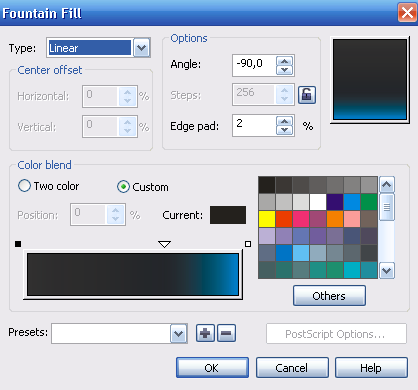Add a preset with the plus icon
The height and width of the screenshot is (390, 418).
click(205, 333)
